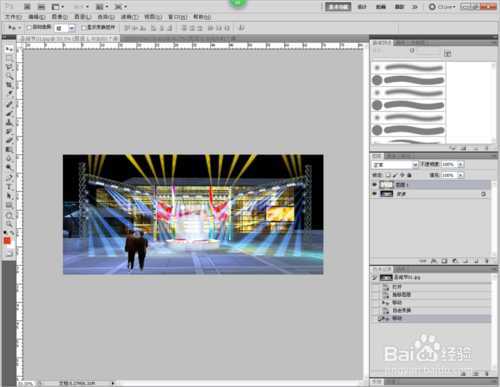Click the delete layer trash icon
Viewport: 500px width, 387px height.
point(486,261)
